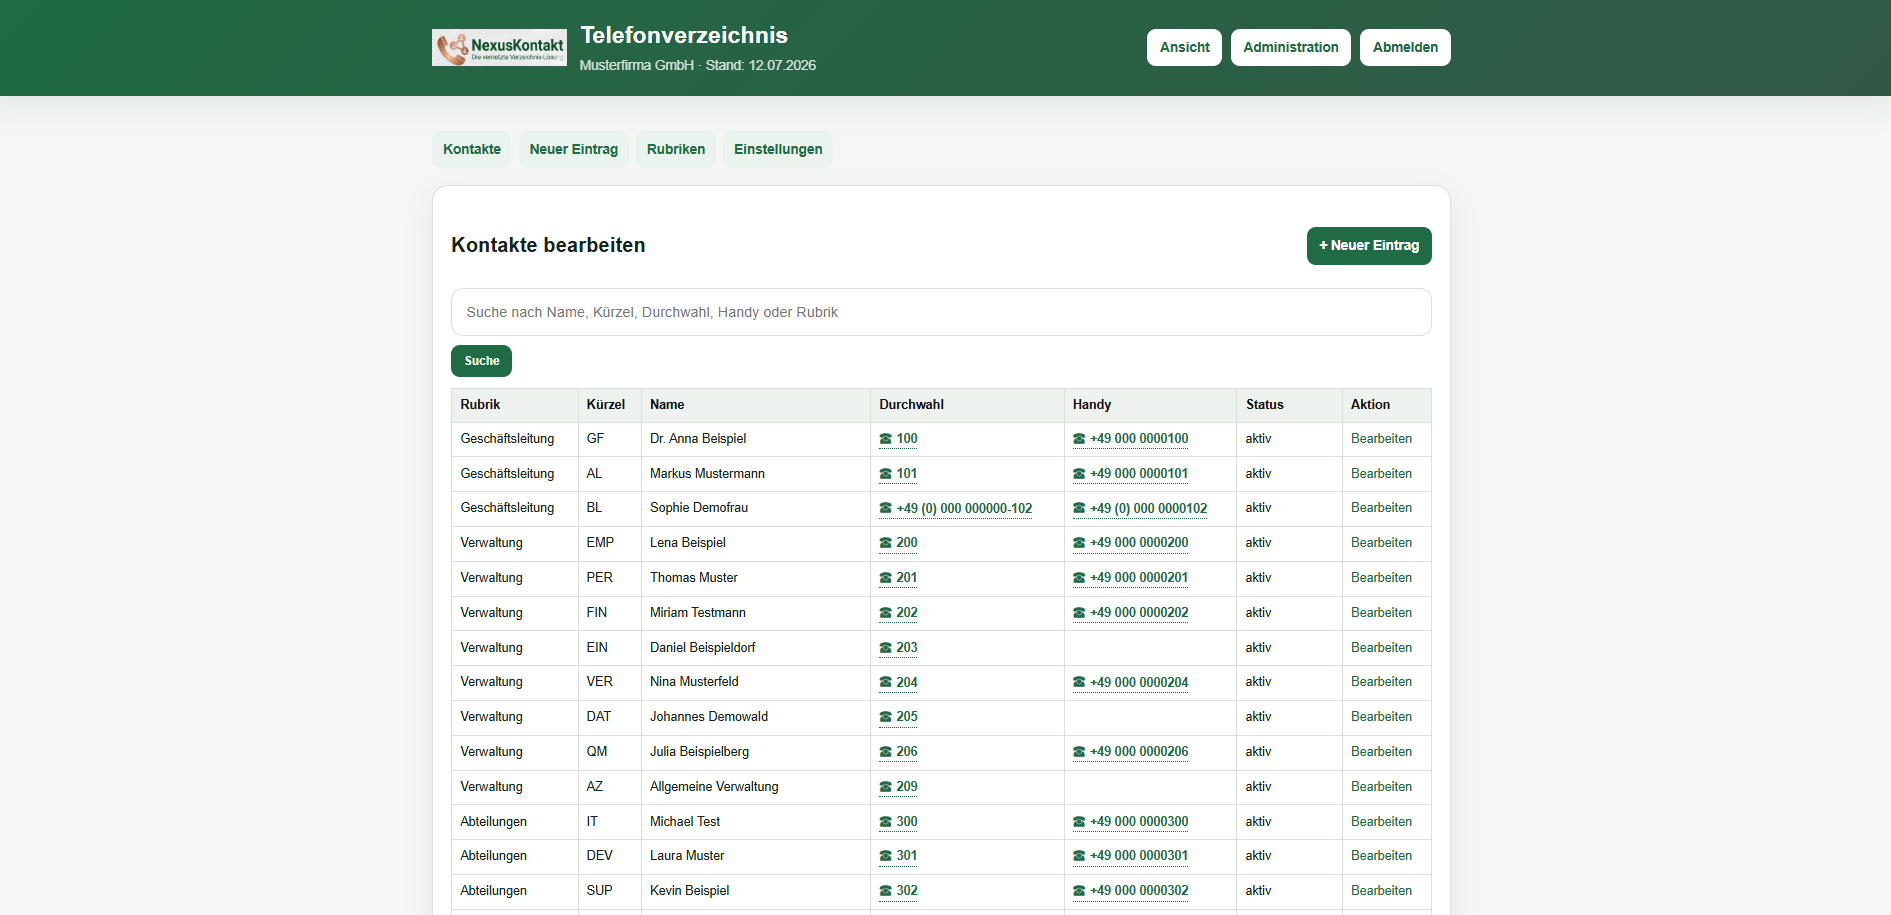Click the Telefonverzeichnis title

684,35
